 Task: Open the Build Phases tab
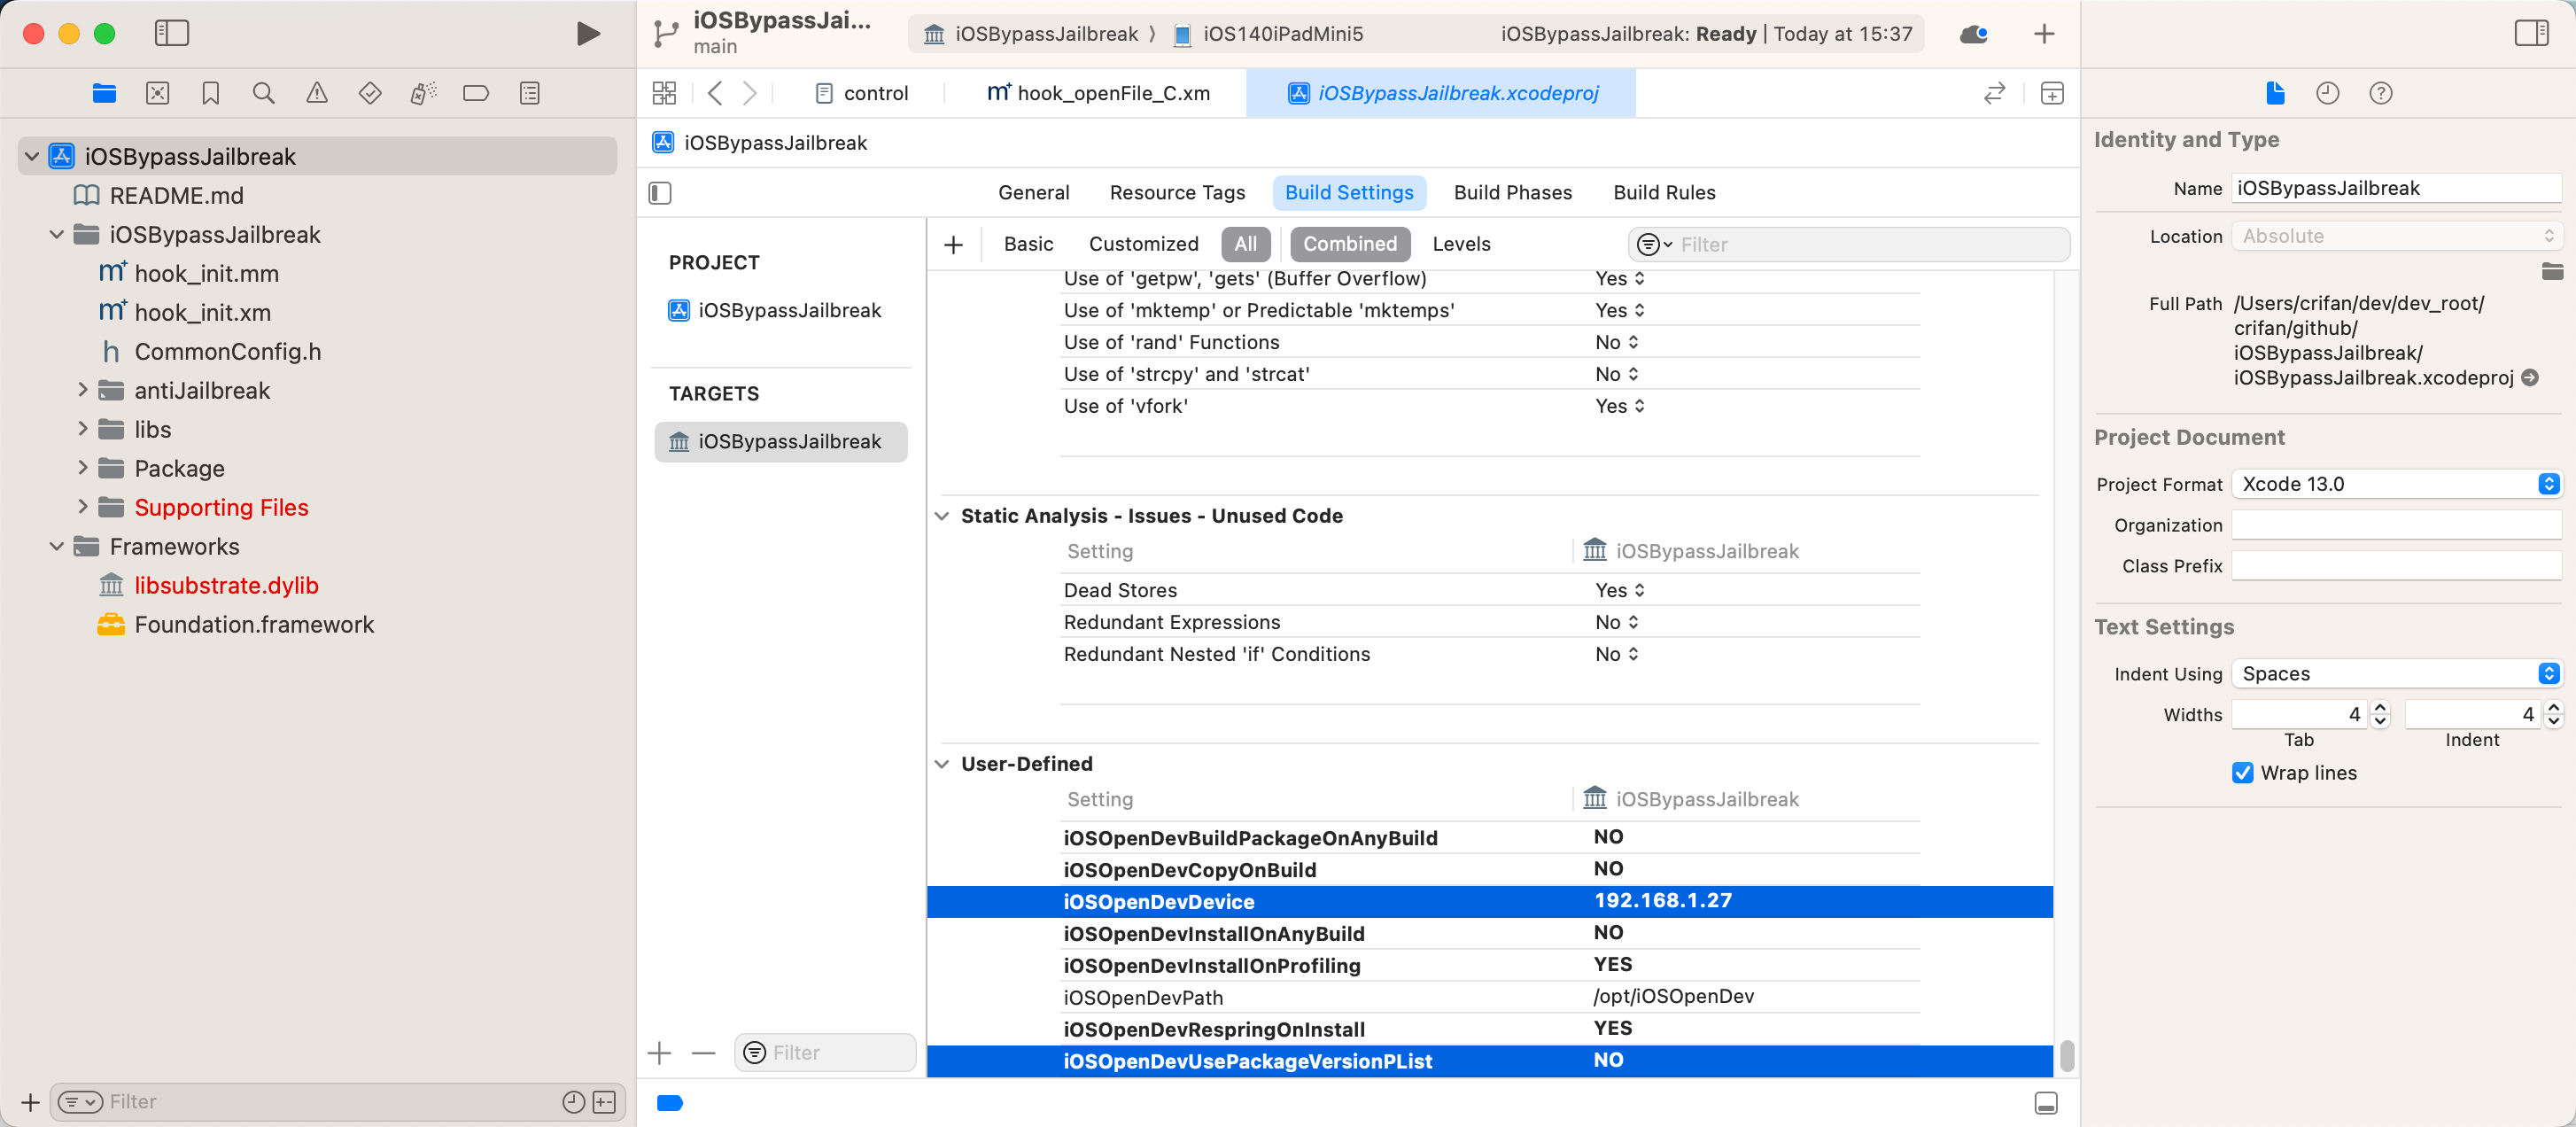tap(1512, 192)
